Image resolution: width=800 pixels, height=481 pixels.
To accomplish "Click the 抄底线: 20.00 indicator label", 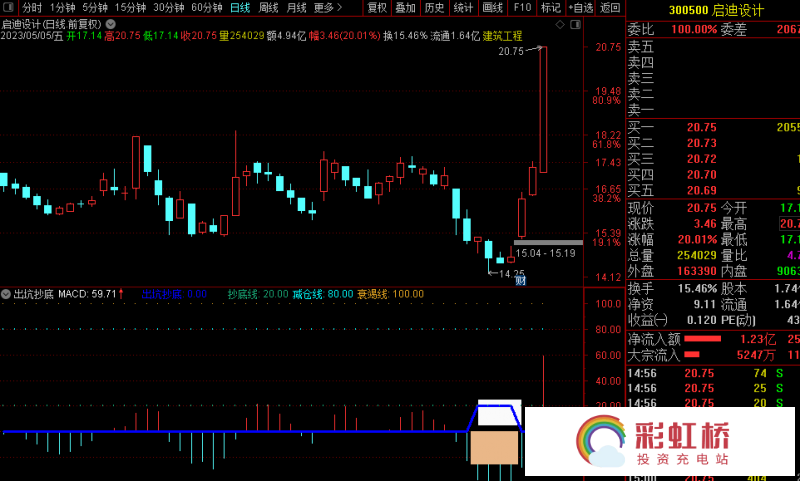I will coord(258,294).
